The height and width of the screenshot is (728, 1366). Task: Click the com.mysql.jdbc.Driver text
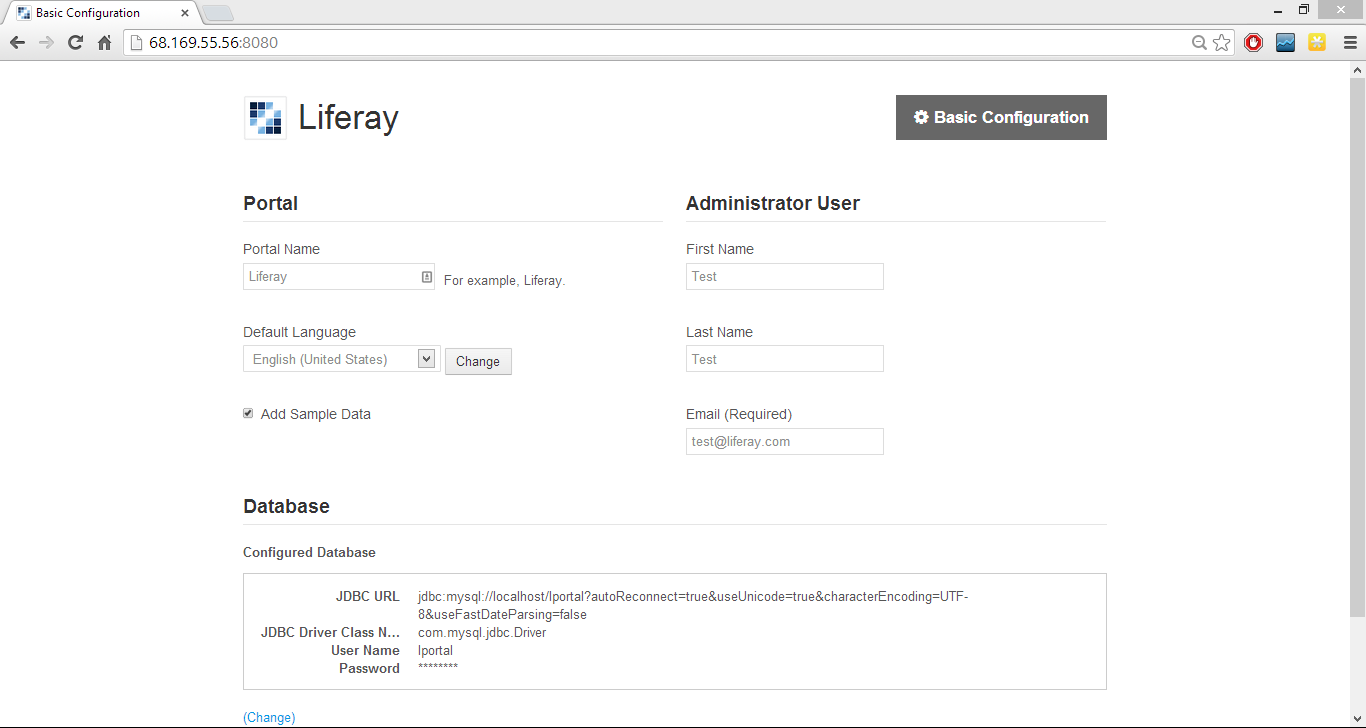[482, 632]
